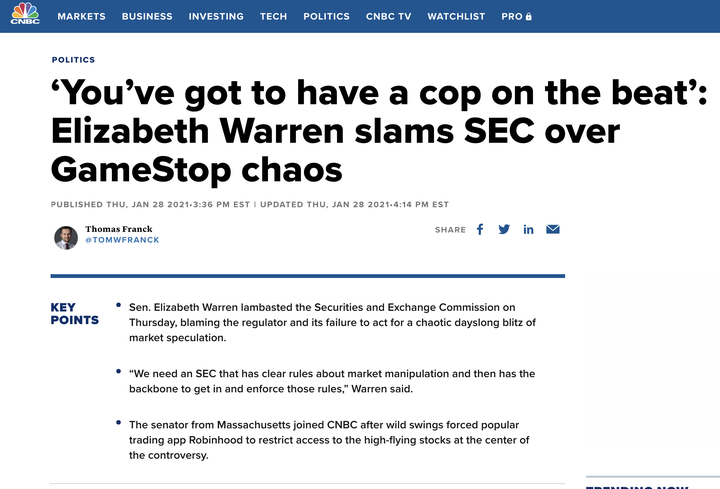Navigate to Politics in the nav bar
720x489 pixels.
tap(326, 17)
